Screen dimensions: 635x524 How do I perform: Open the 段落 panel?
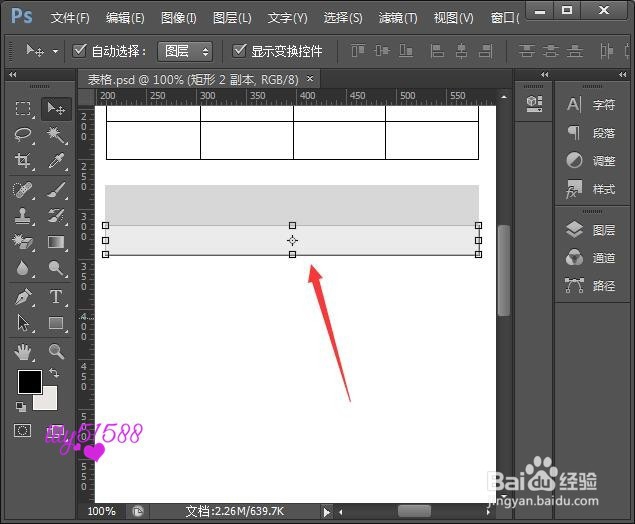(x=591, y=133)
